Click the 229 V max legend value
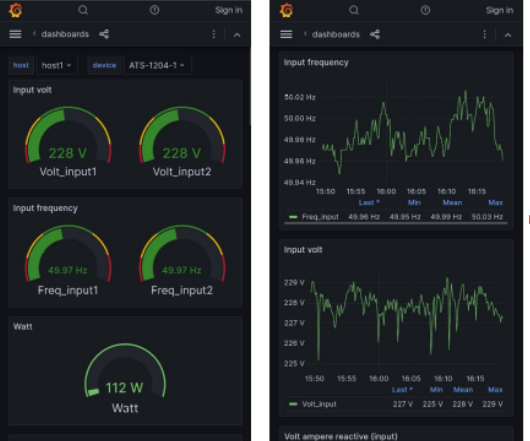Screen dimensions: 530x441 492,404
